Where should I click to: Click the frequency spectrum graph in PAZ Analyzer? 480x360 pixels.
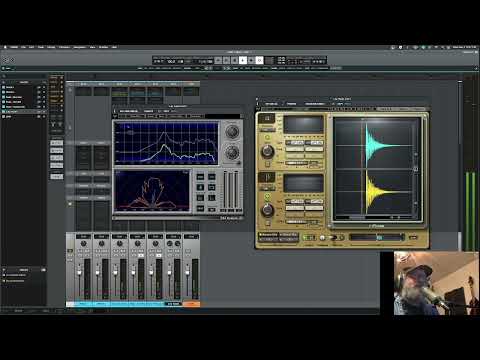click(x=166, y=143)
